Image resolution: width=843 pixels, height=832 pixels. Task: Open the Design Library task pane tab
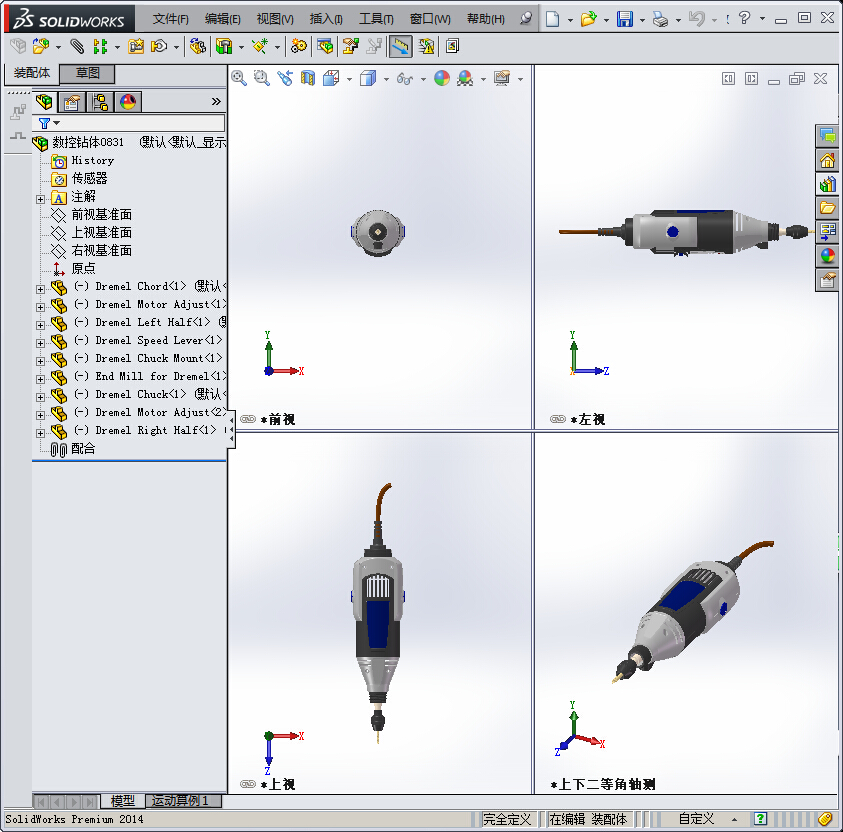[827, 184]
